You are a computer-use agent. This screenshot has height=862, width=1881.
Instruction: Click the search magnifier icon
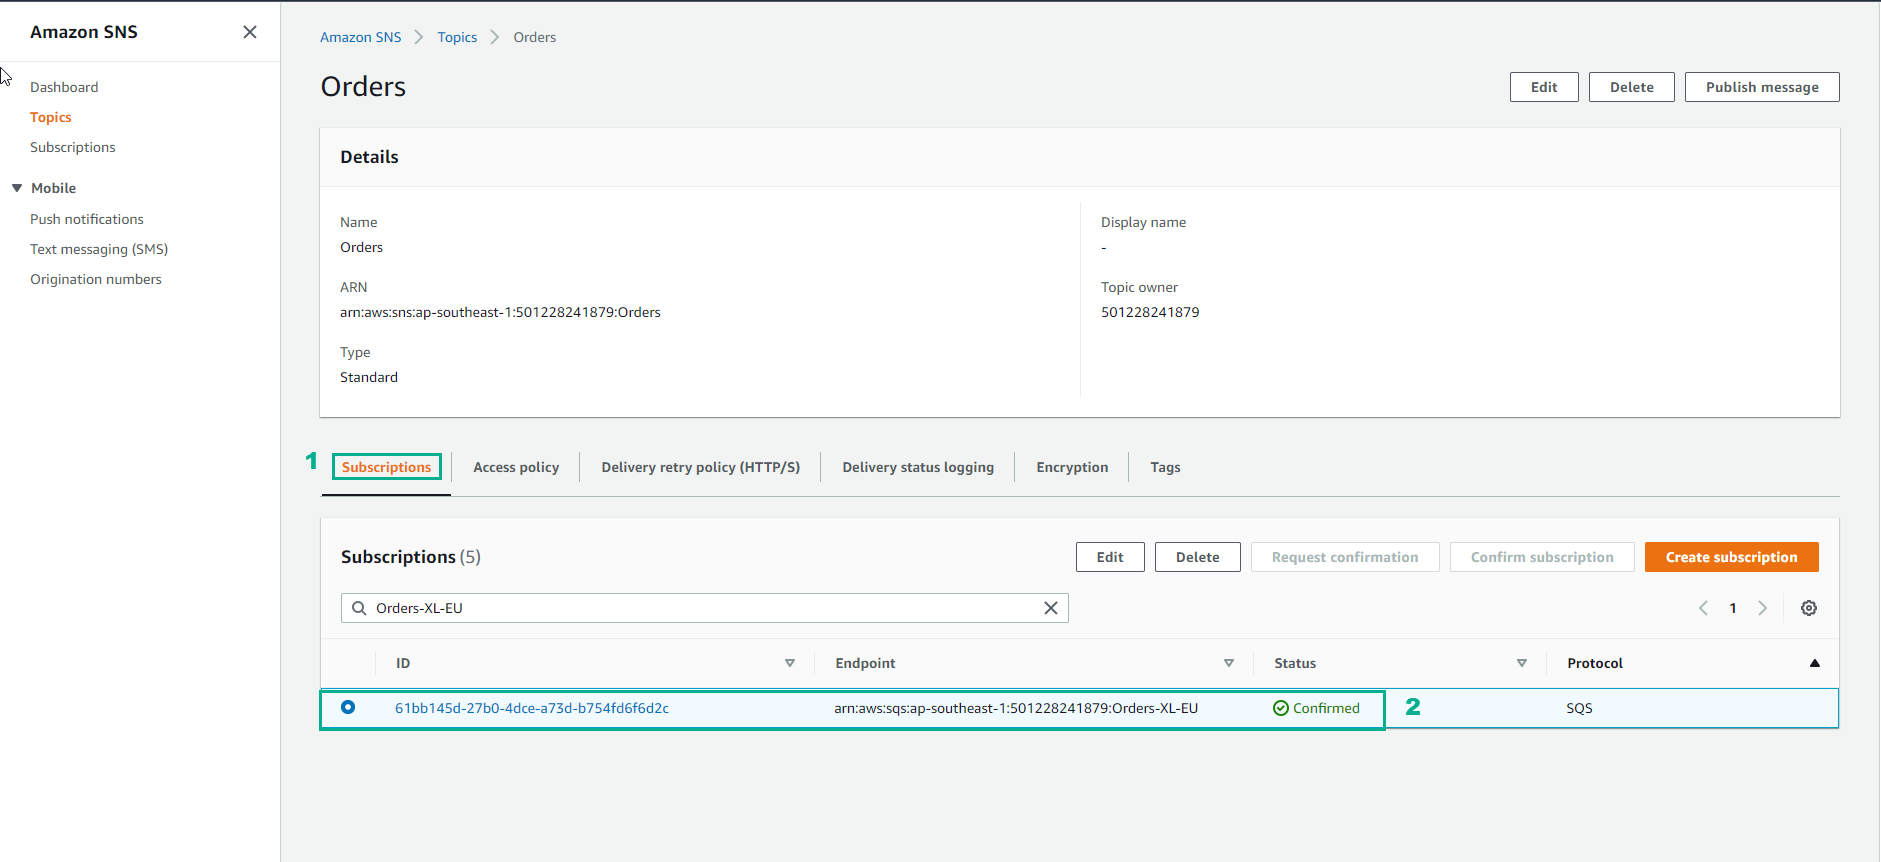point(359,608)
